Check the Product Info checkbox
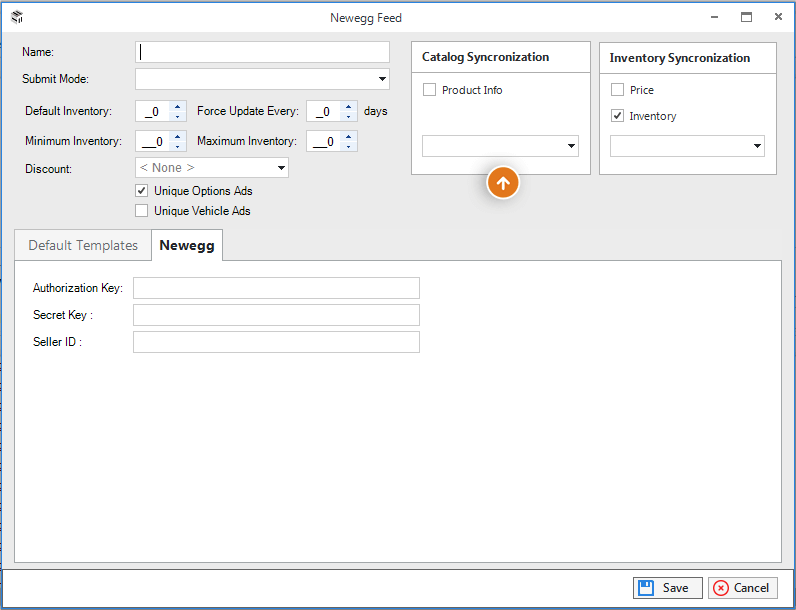The image size is (796, 610). [x=429, y=90]
